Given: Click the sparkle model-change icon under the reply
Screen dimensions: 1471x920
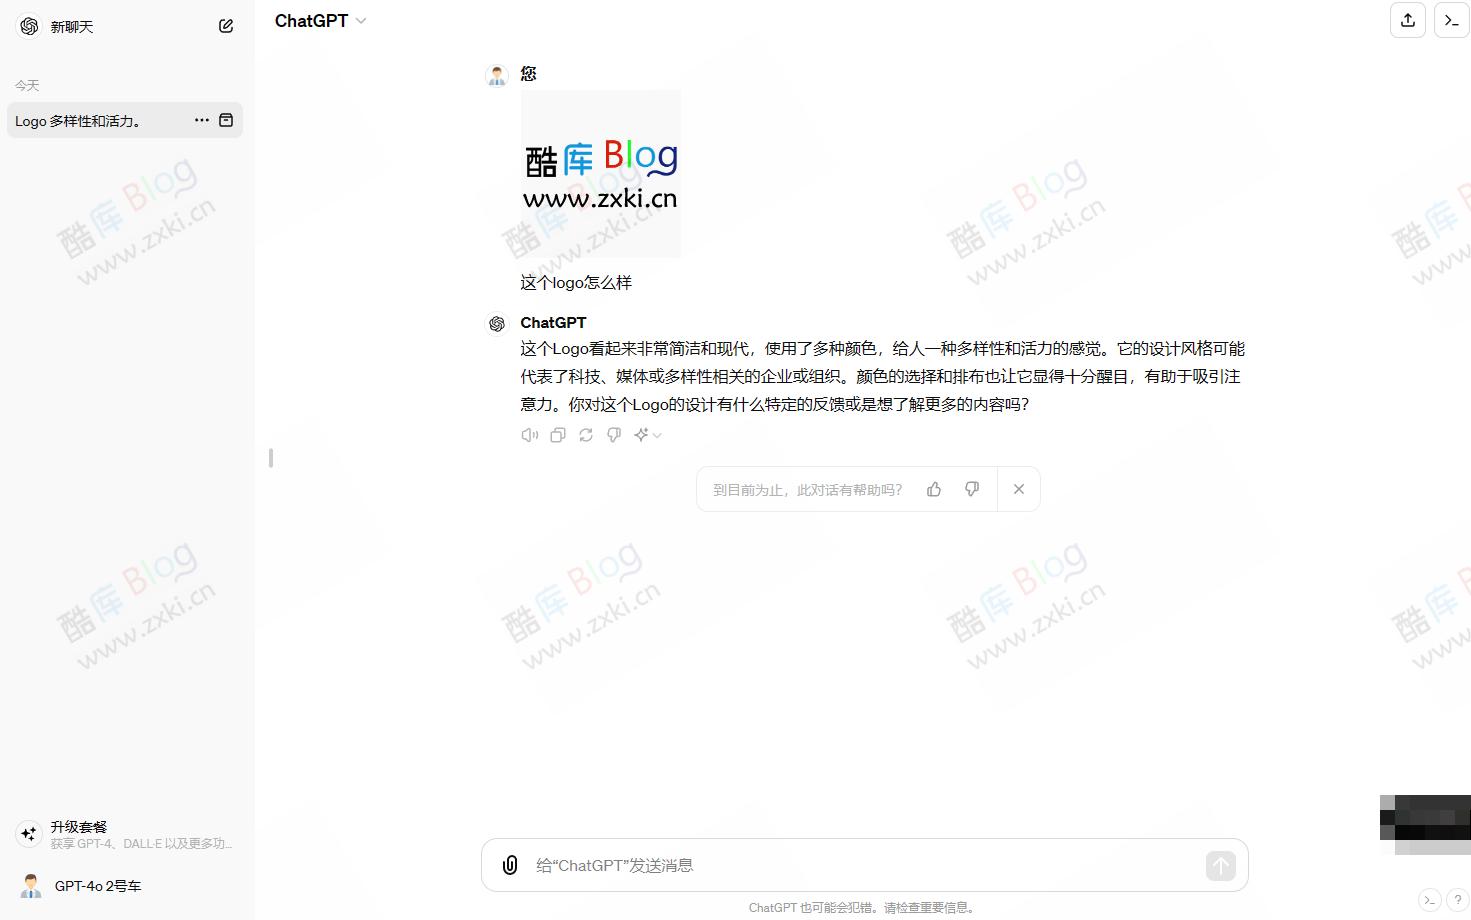Looking at the screenshot, I should [642, 434].
